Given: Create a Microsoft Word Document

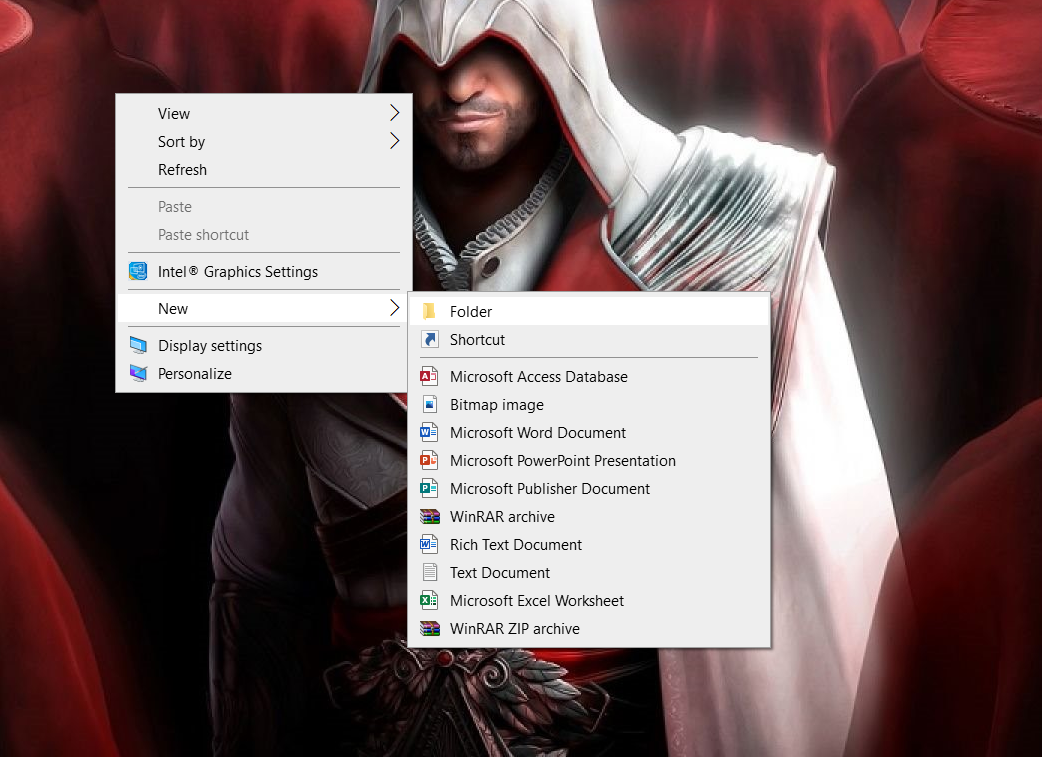Looking at the screenshot, I should tap(589, 433).
